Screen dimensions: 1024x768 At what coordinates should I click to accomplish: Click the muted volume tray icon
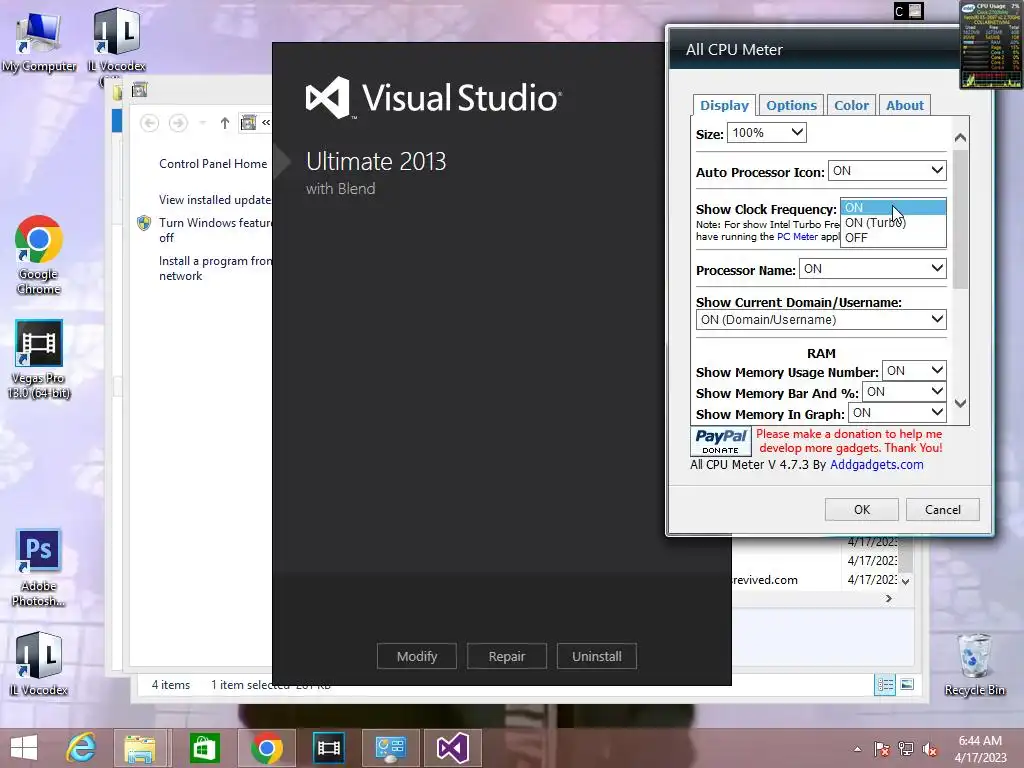pos(930,750)
